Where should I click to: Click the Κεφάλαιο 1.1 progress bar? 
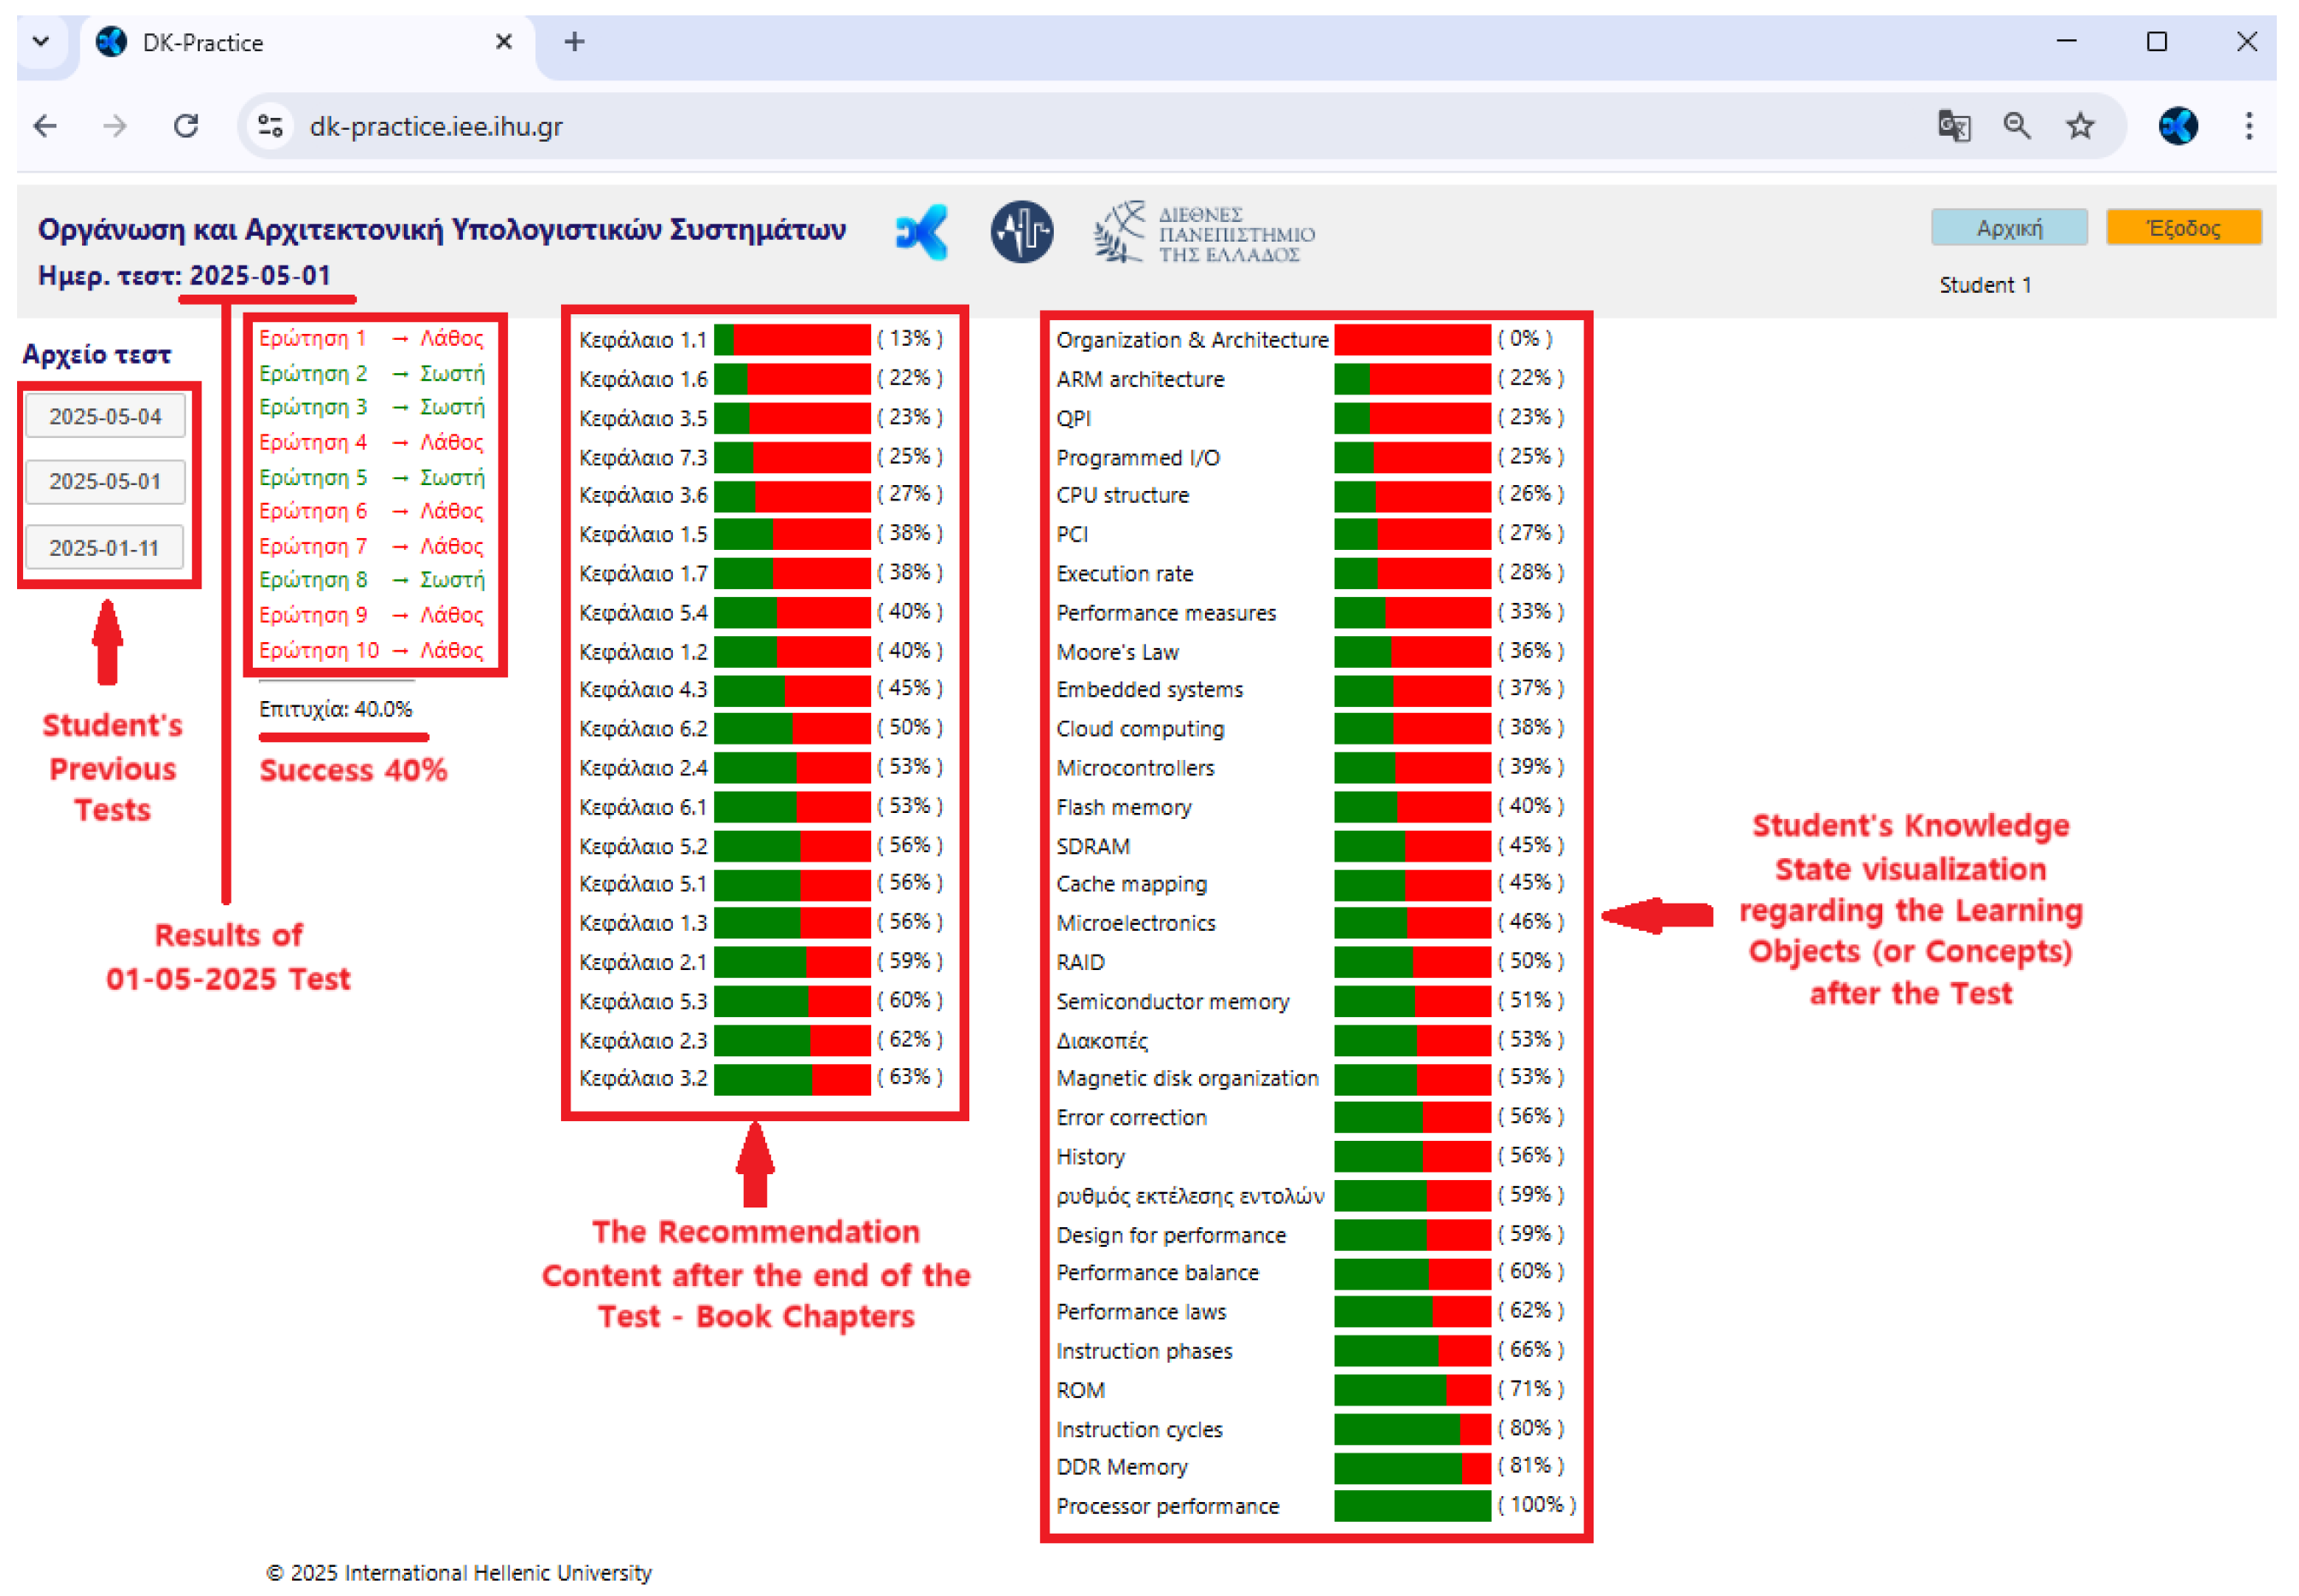point(792,339)
